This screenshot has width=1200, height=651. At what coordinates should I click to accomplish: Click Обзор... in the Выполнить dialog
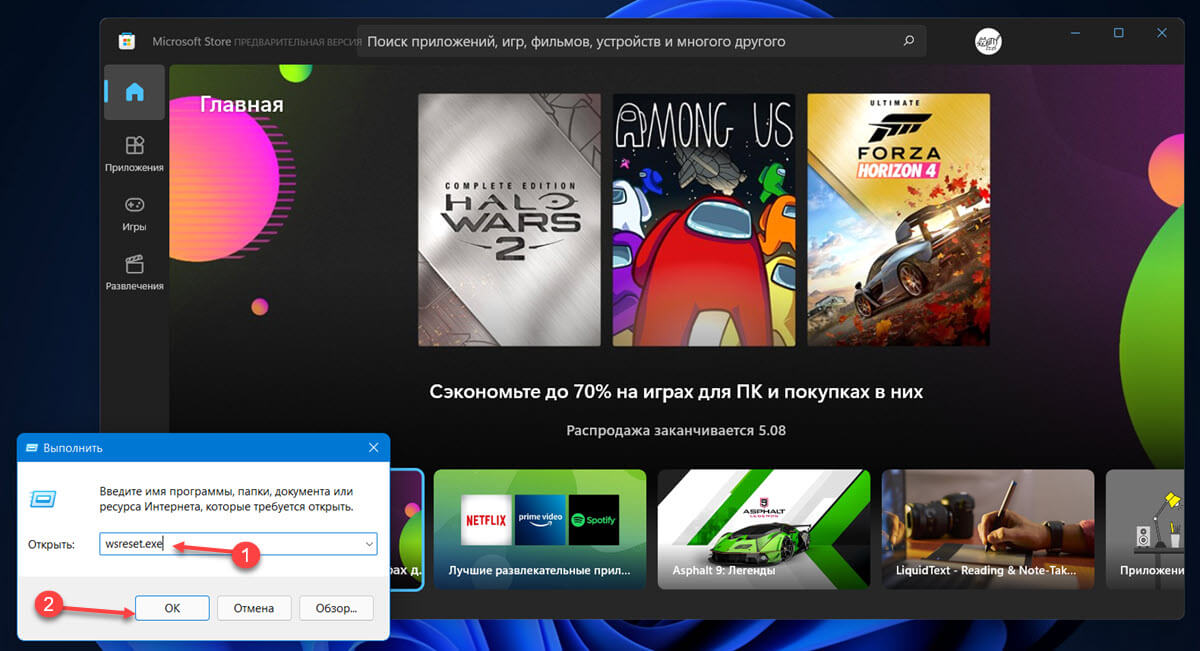(336, 607)
